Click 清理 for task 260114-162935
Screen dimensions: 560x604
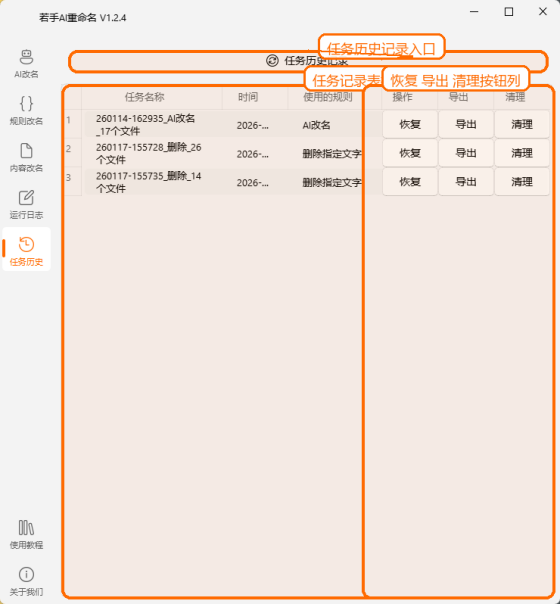[x=522, y=124]
